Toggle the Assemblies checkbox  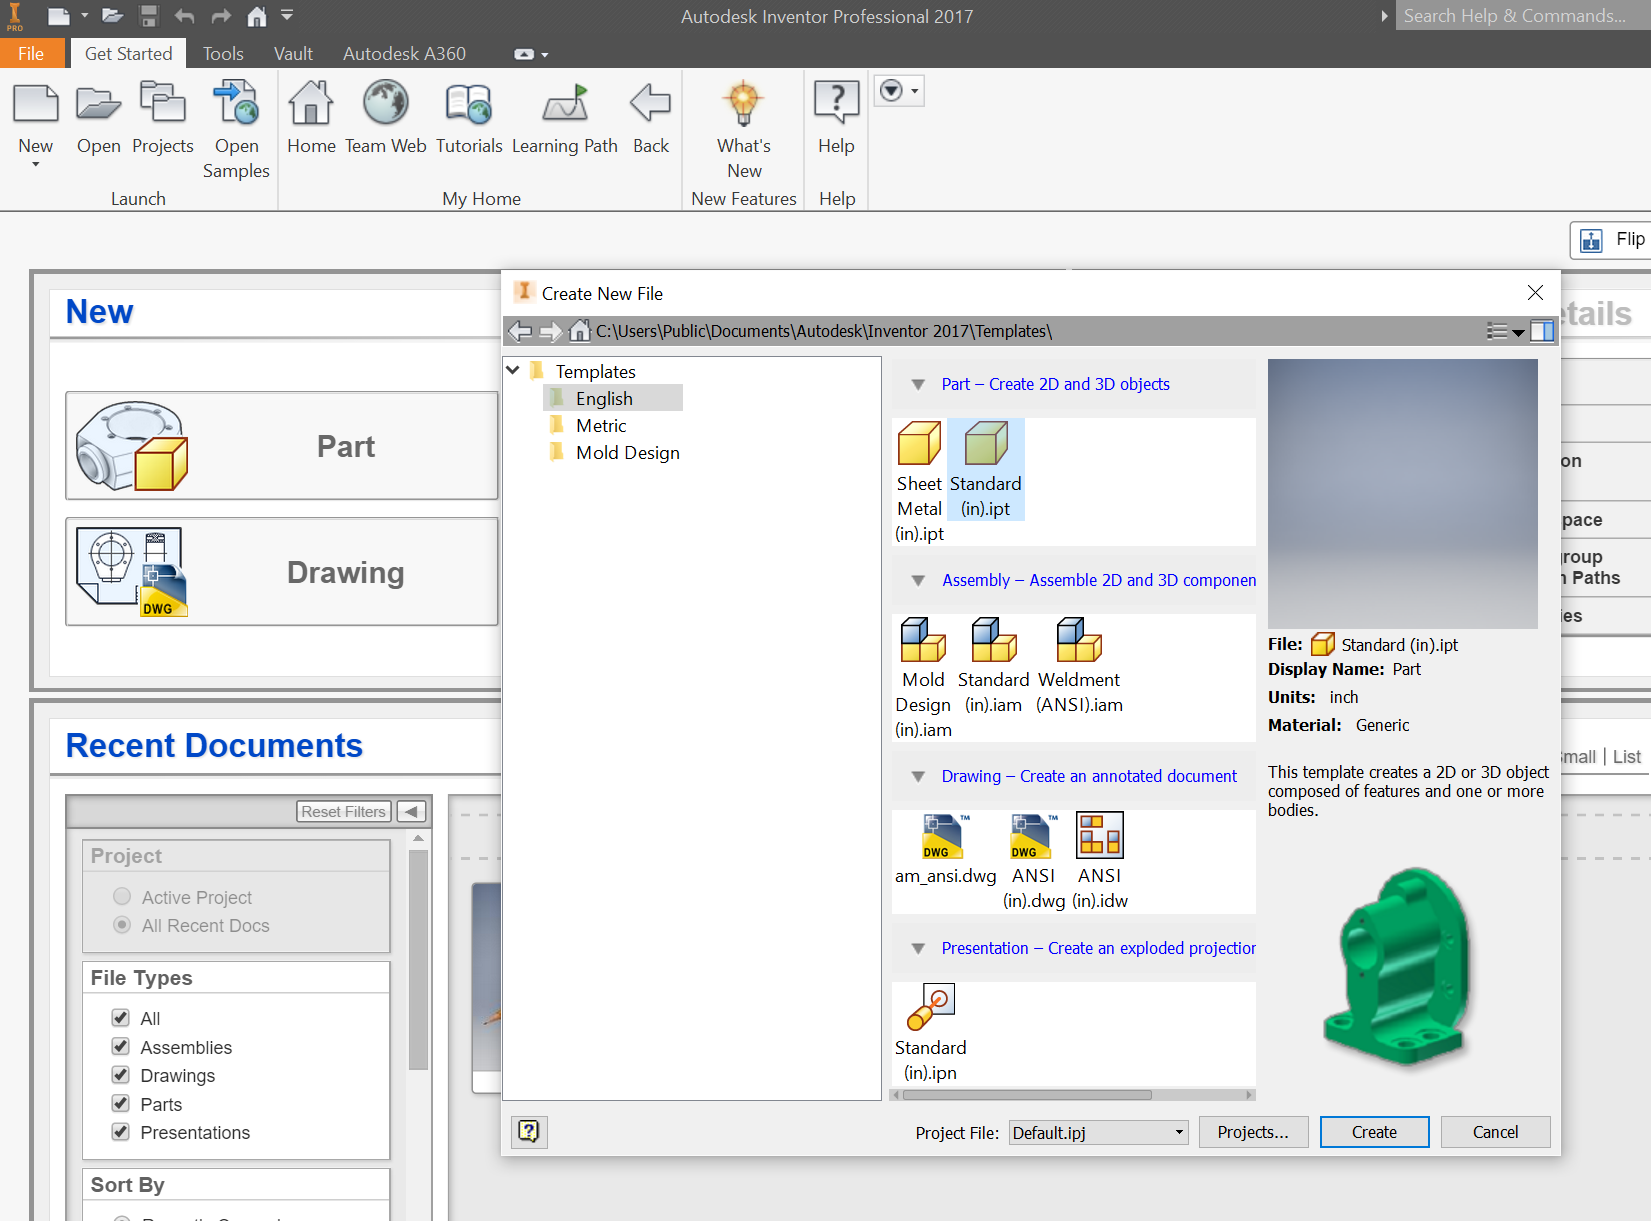(121, 1046)
